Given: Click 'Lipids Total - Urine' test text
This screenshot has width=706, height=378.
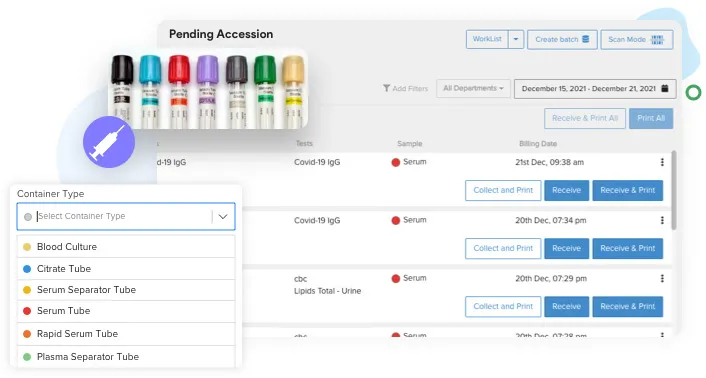Looking at the screenshot, I should tap(327, 291).
